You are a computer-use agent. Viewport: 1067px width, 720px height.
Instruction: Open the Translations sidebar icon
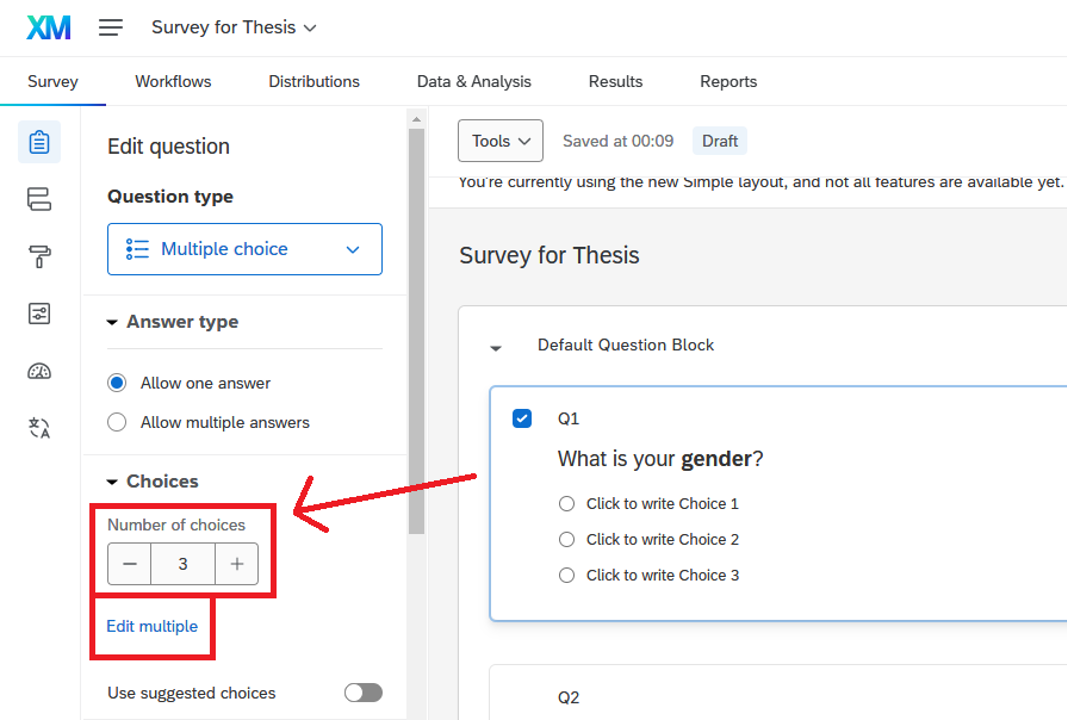click(39, 429)
